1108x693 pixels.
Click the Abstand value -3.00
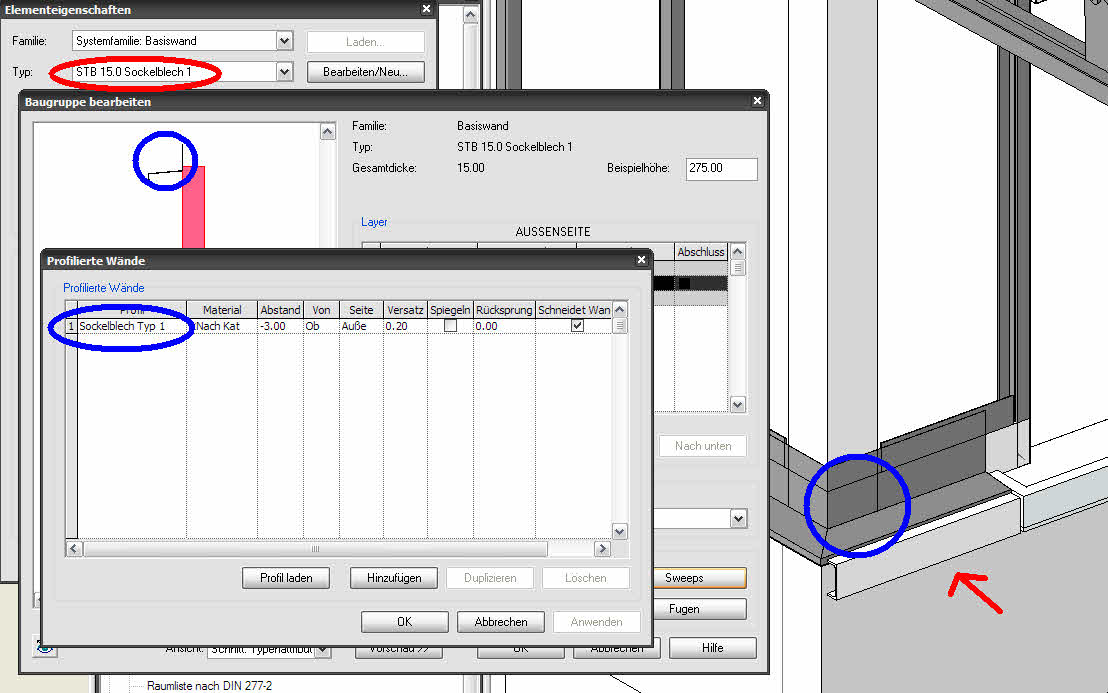(280, 326)
